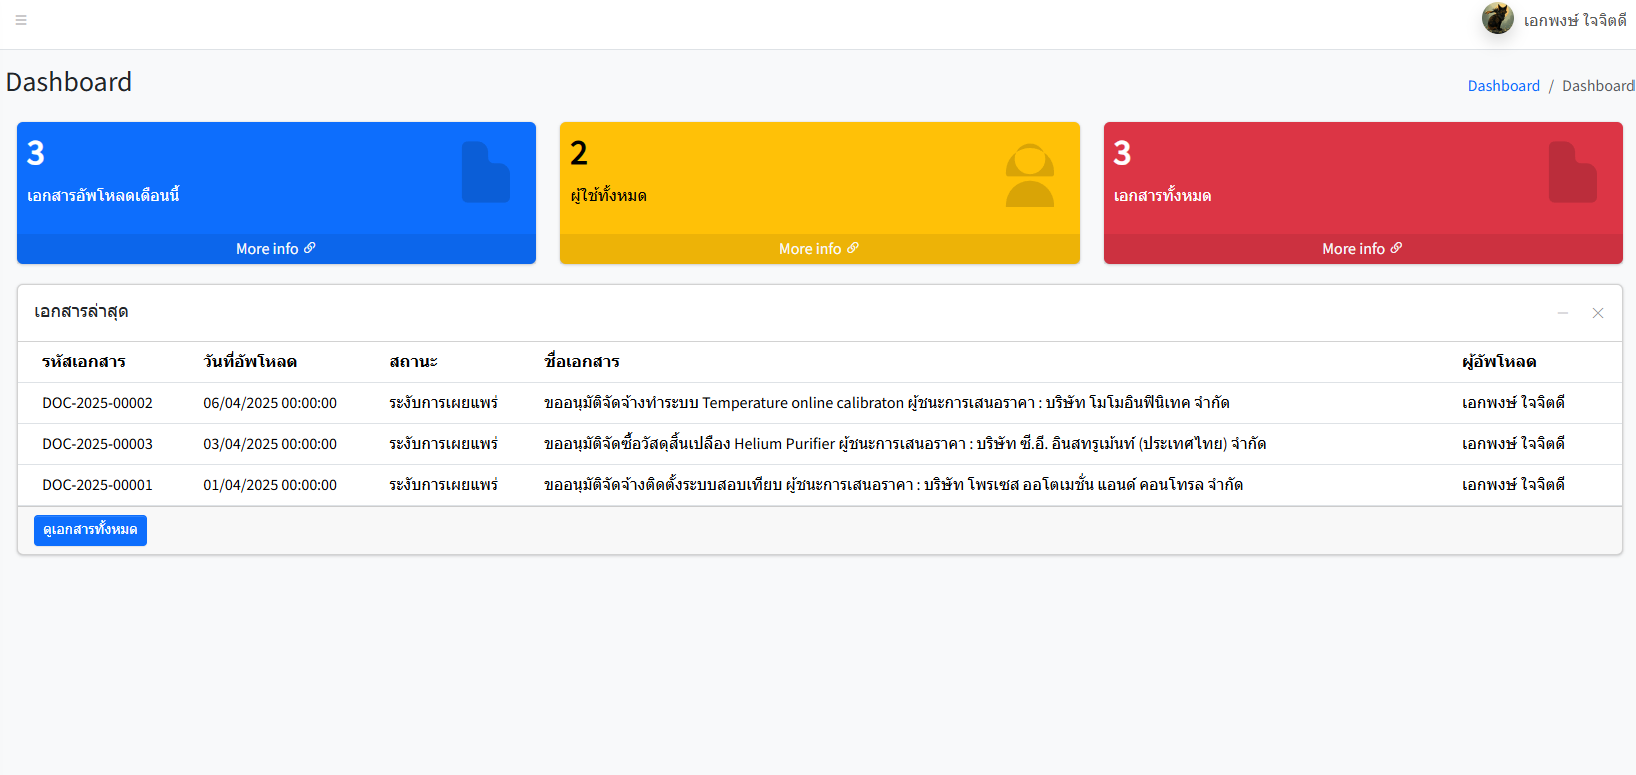Click the file icon in red card
The width and height of the screenshot is (1636, 775).
[1573, 172]
